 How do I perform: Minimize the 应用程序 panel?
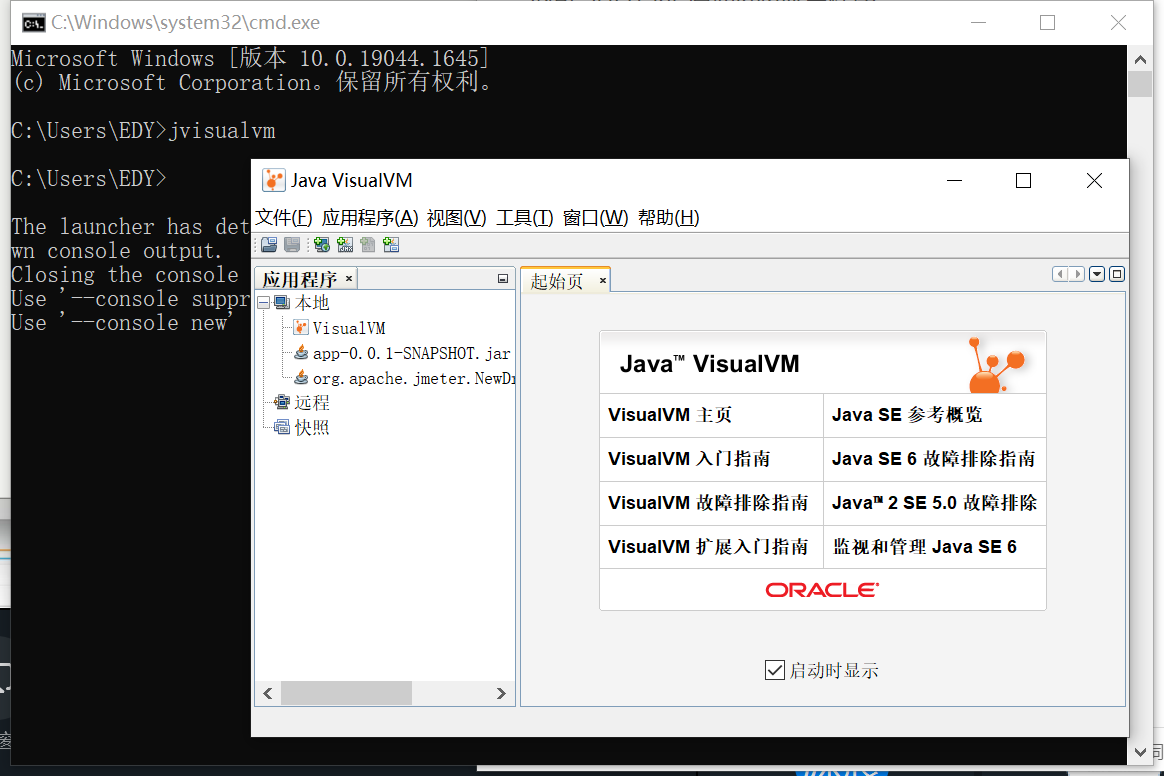coord(503,278)
